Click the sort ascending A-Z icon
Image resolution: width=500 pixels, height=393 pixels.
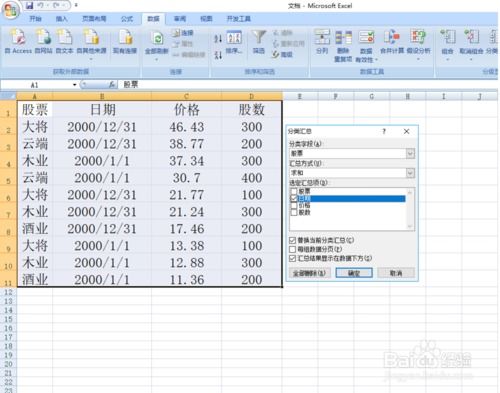(218, 39)
